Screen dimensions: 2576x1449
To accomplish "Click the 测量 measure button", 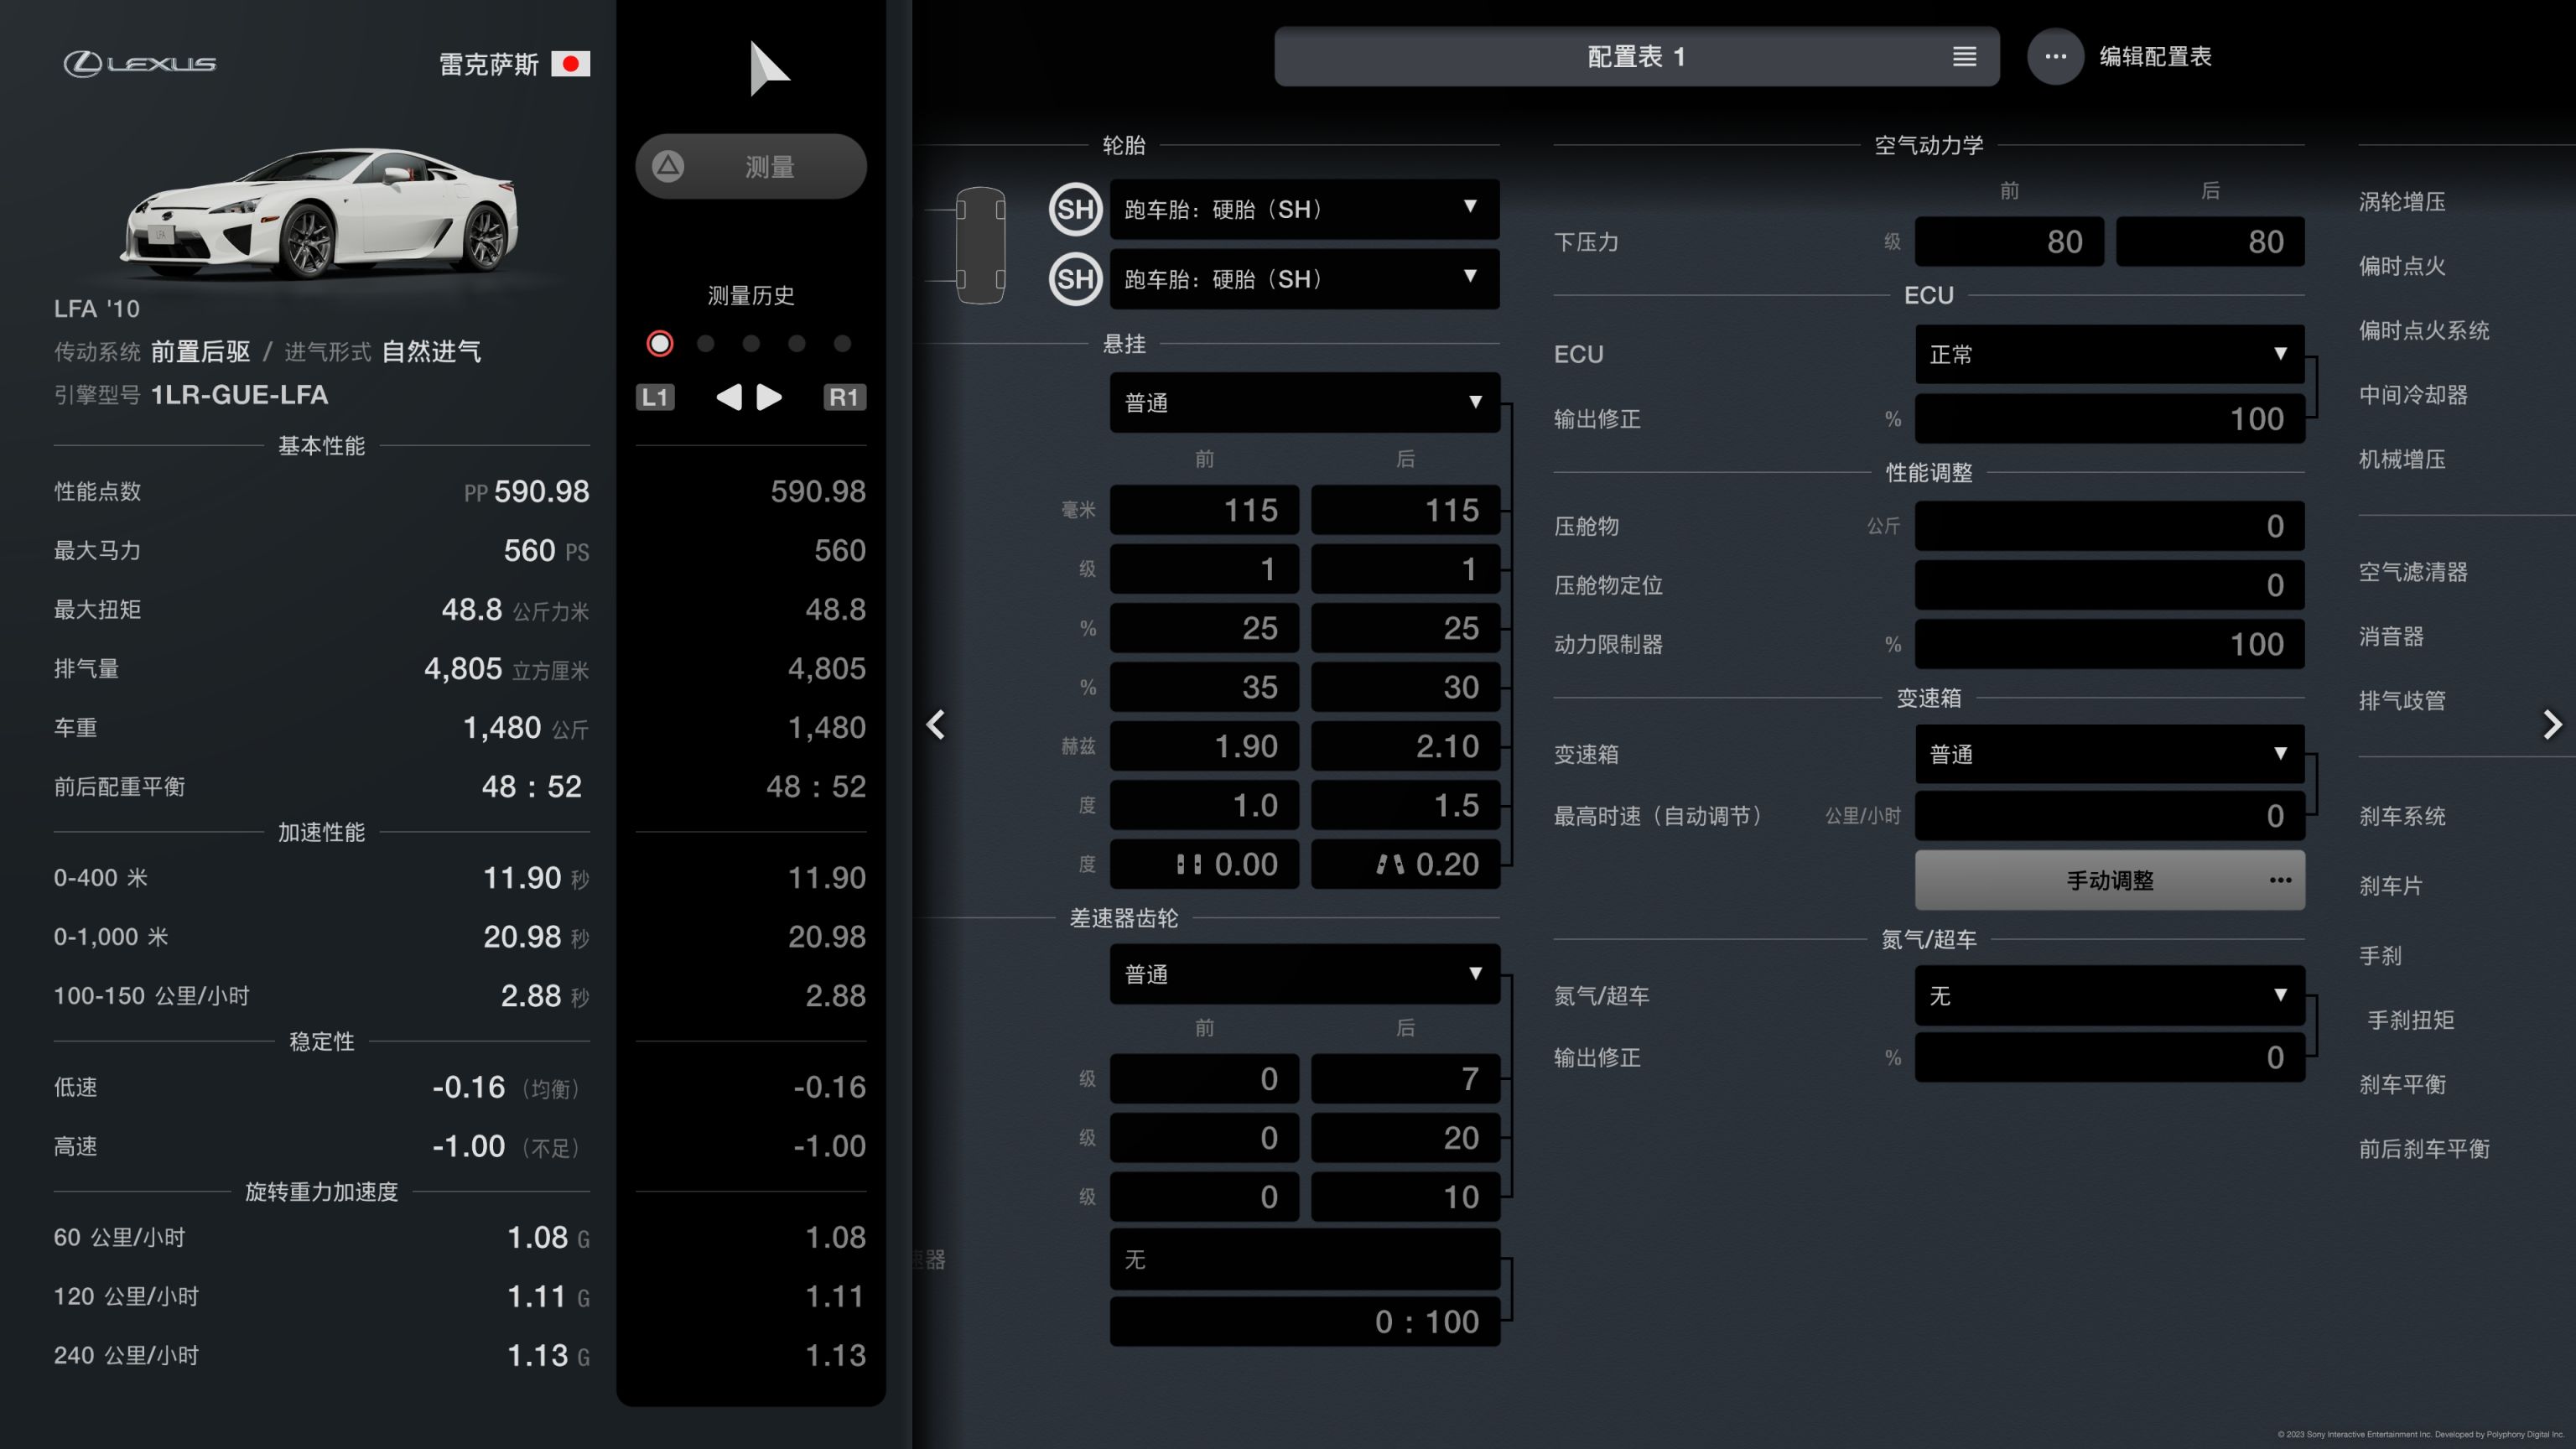I will 751,166.
